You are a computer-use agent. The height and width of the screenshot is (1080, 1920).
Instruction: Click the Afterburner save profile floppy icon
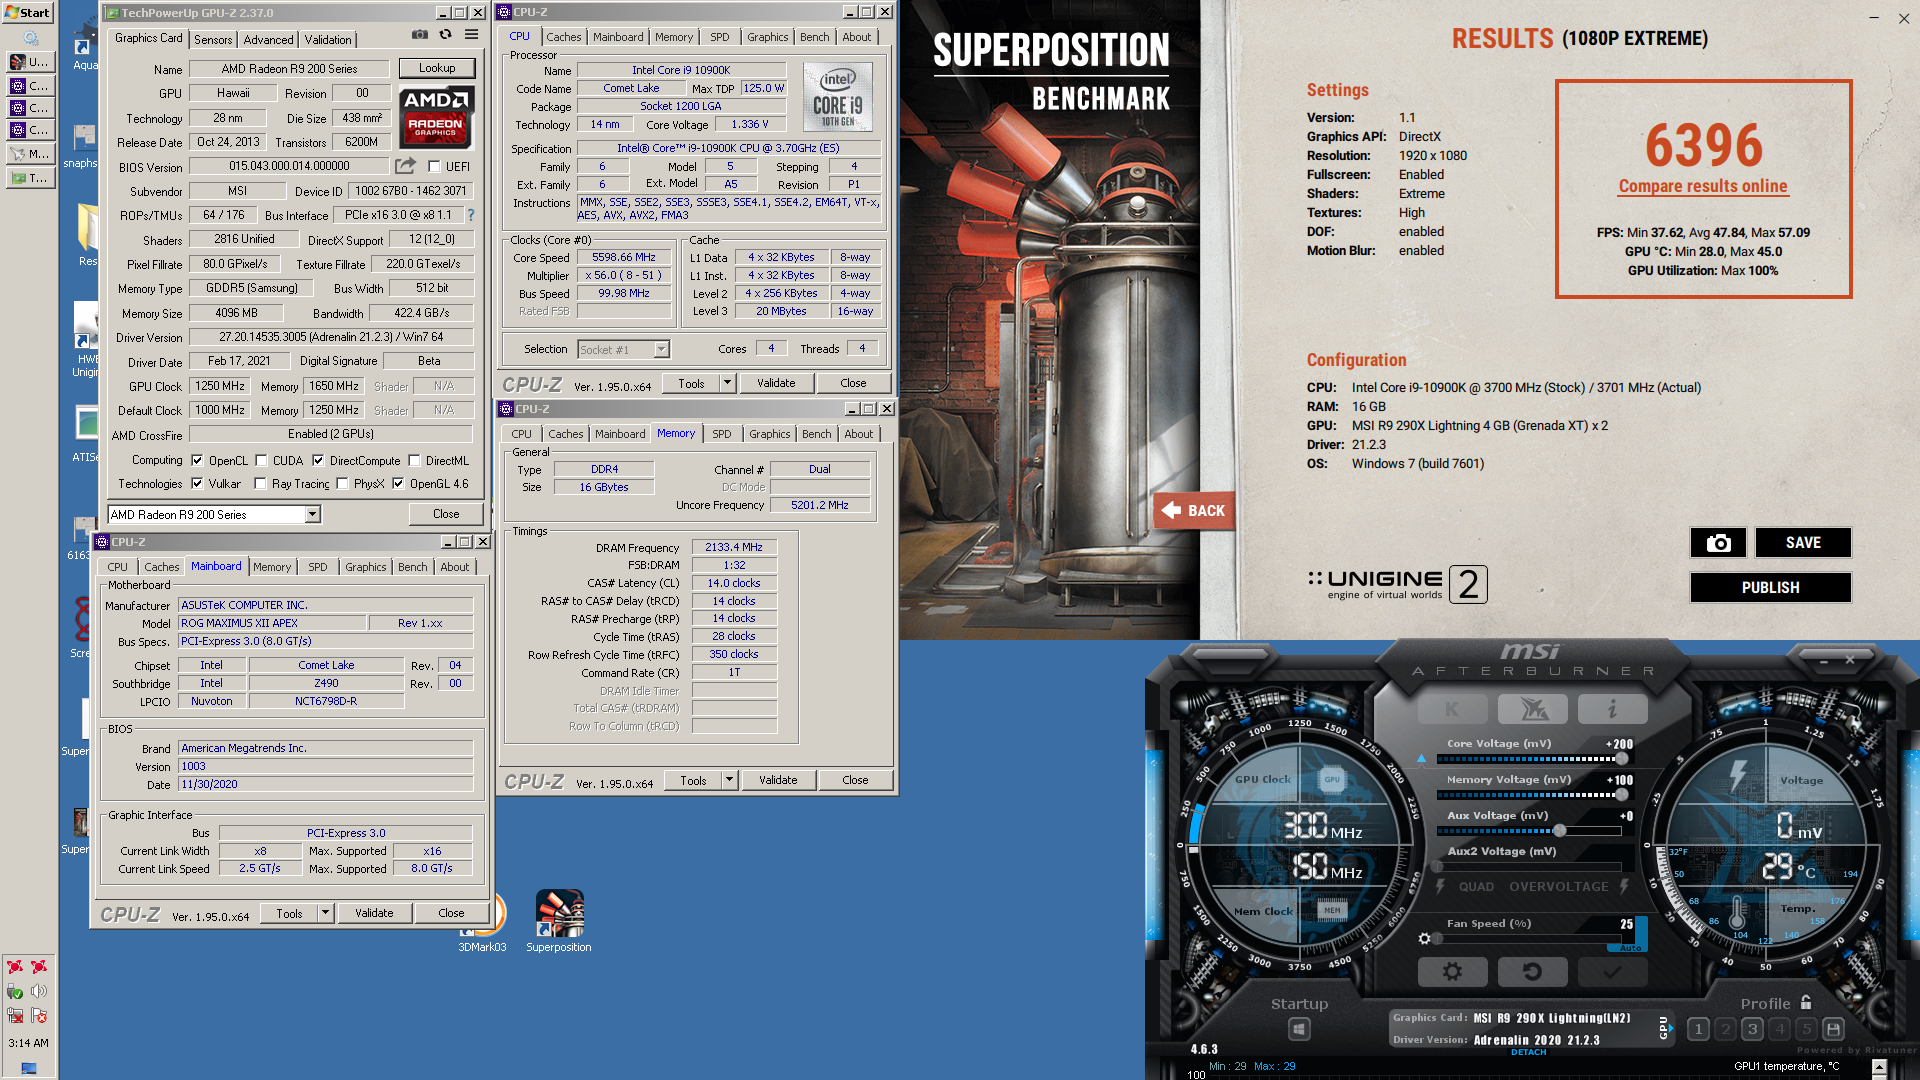pyautogui.click(x=1833, y=1029)
